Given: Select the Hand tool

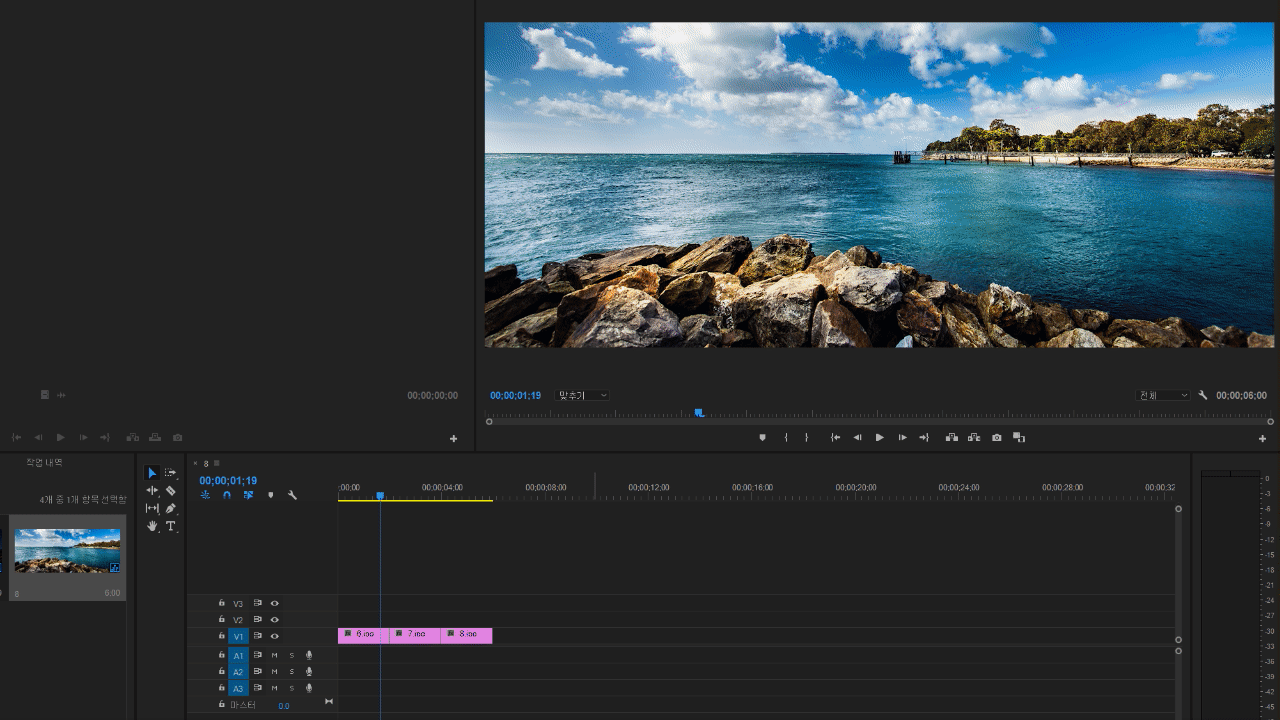Looking at the screenshot, I should [152, 526].
